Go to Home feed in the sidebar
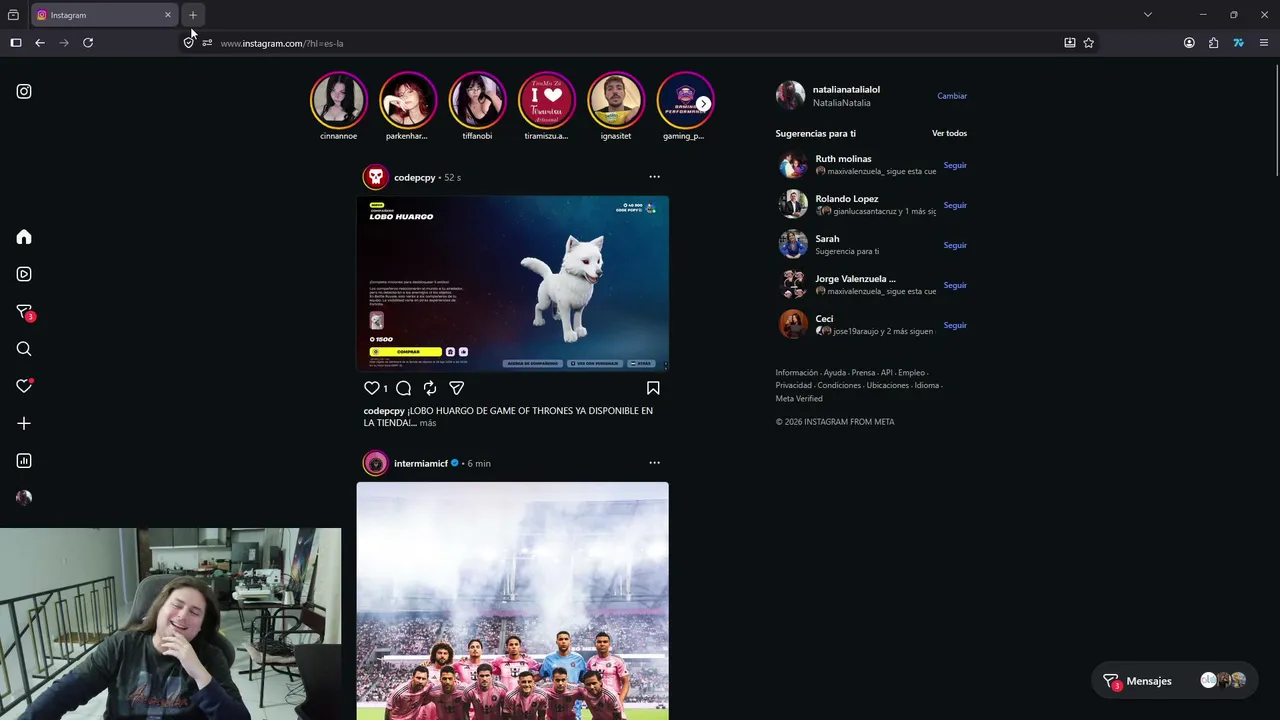Screen dimensions: 1280x720 [24, 237]
